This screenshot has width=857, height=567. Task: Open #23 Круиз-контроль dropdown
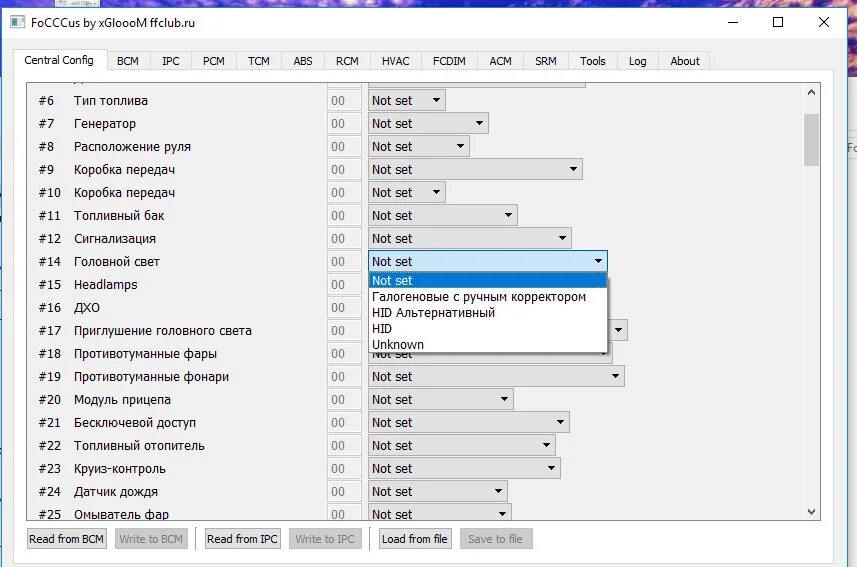(x=464, y=469)
